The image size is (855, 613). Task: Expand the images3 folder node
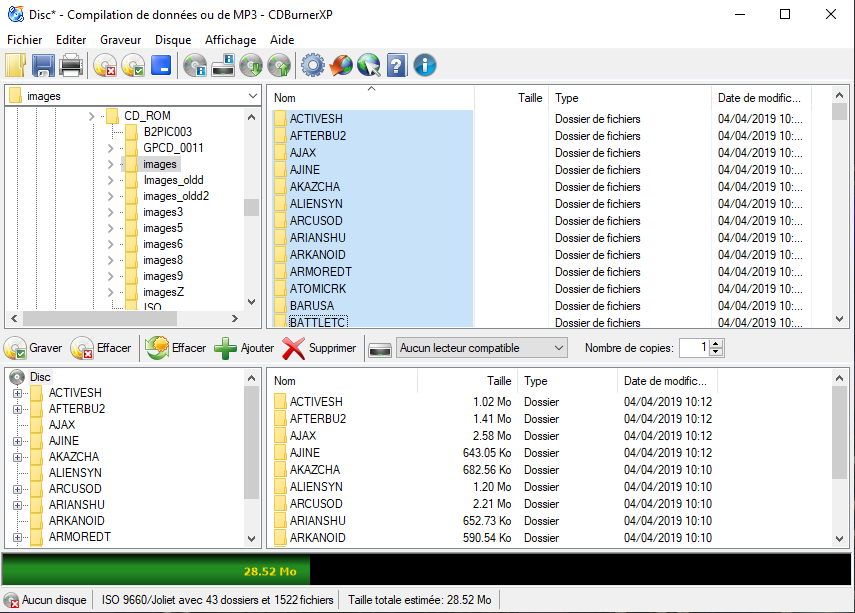tap(111, 212)
